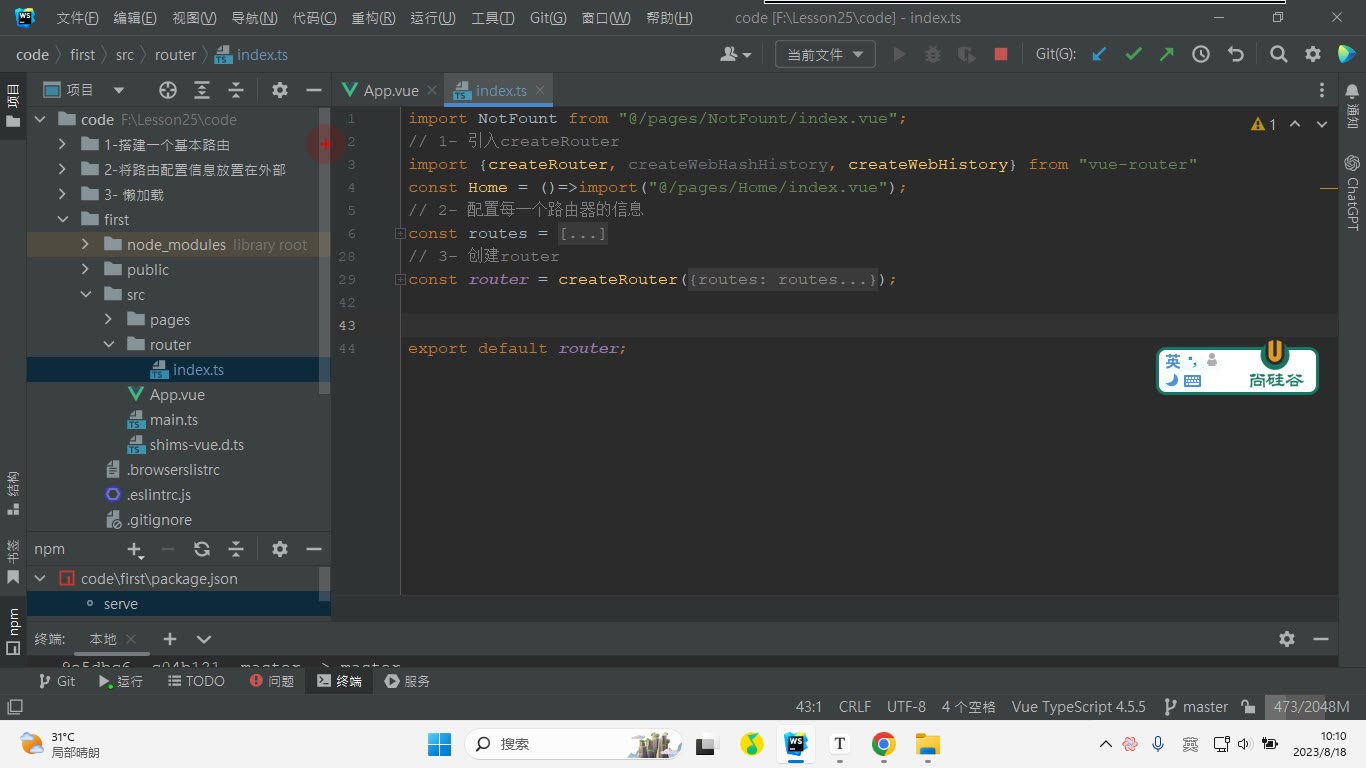Reload npm scripts with refresh icon
The height and width of the screenshot is (768, 1366).
pyautogui.click(x=202, y=549)
